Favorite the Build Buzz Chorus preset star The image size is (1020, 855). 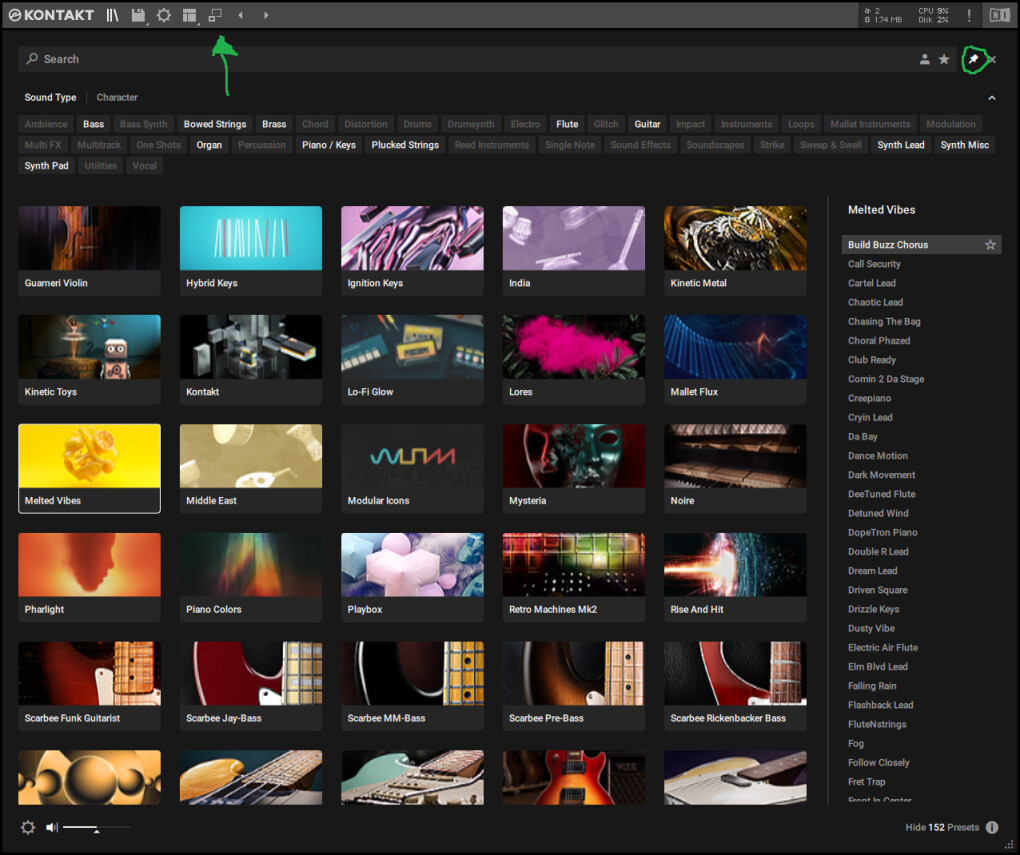point(990,245)
